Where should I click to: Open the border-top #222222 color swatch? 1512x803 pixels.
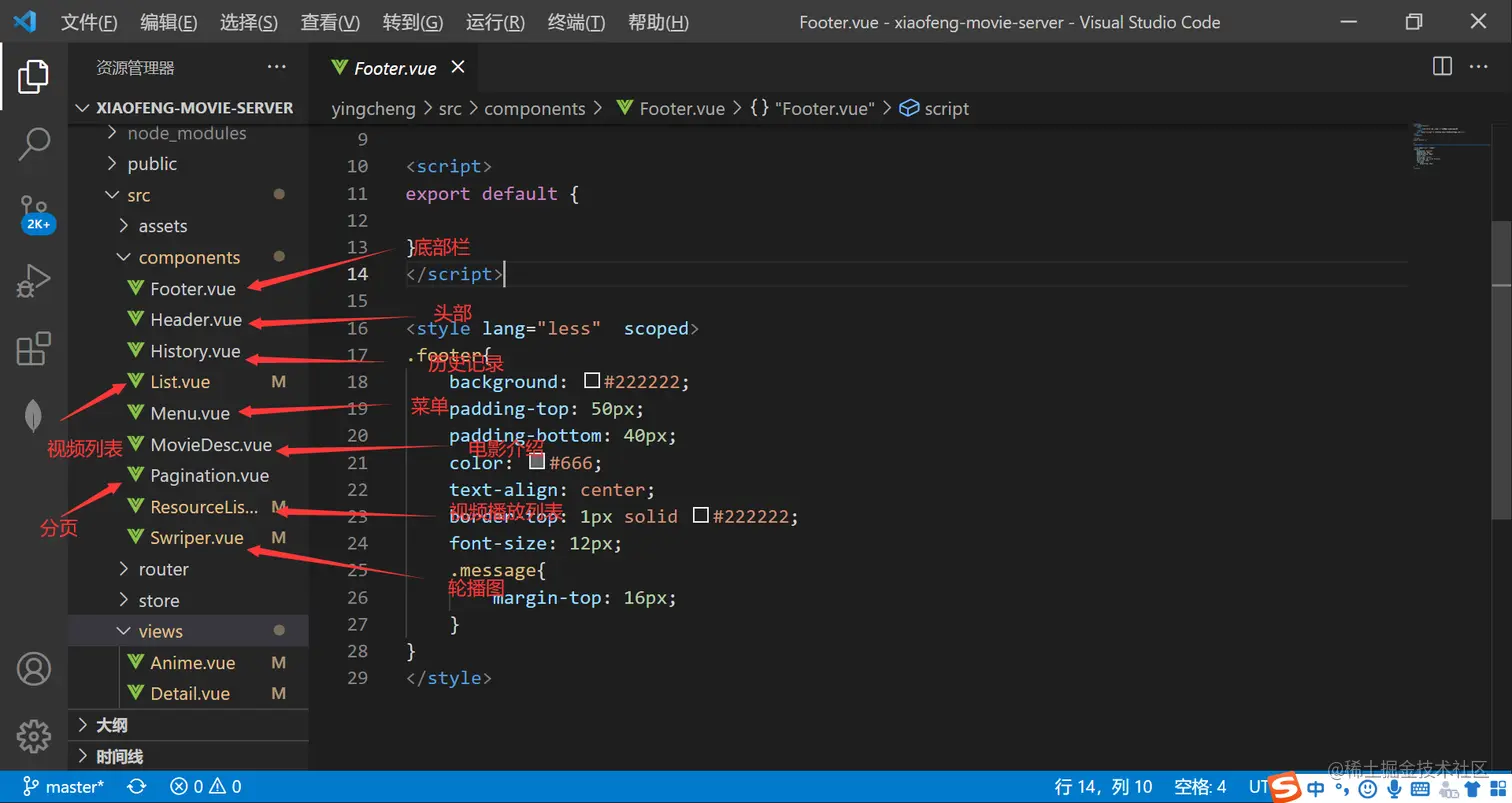[x=701, y=516]
